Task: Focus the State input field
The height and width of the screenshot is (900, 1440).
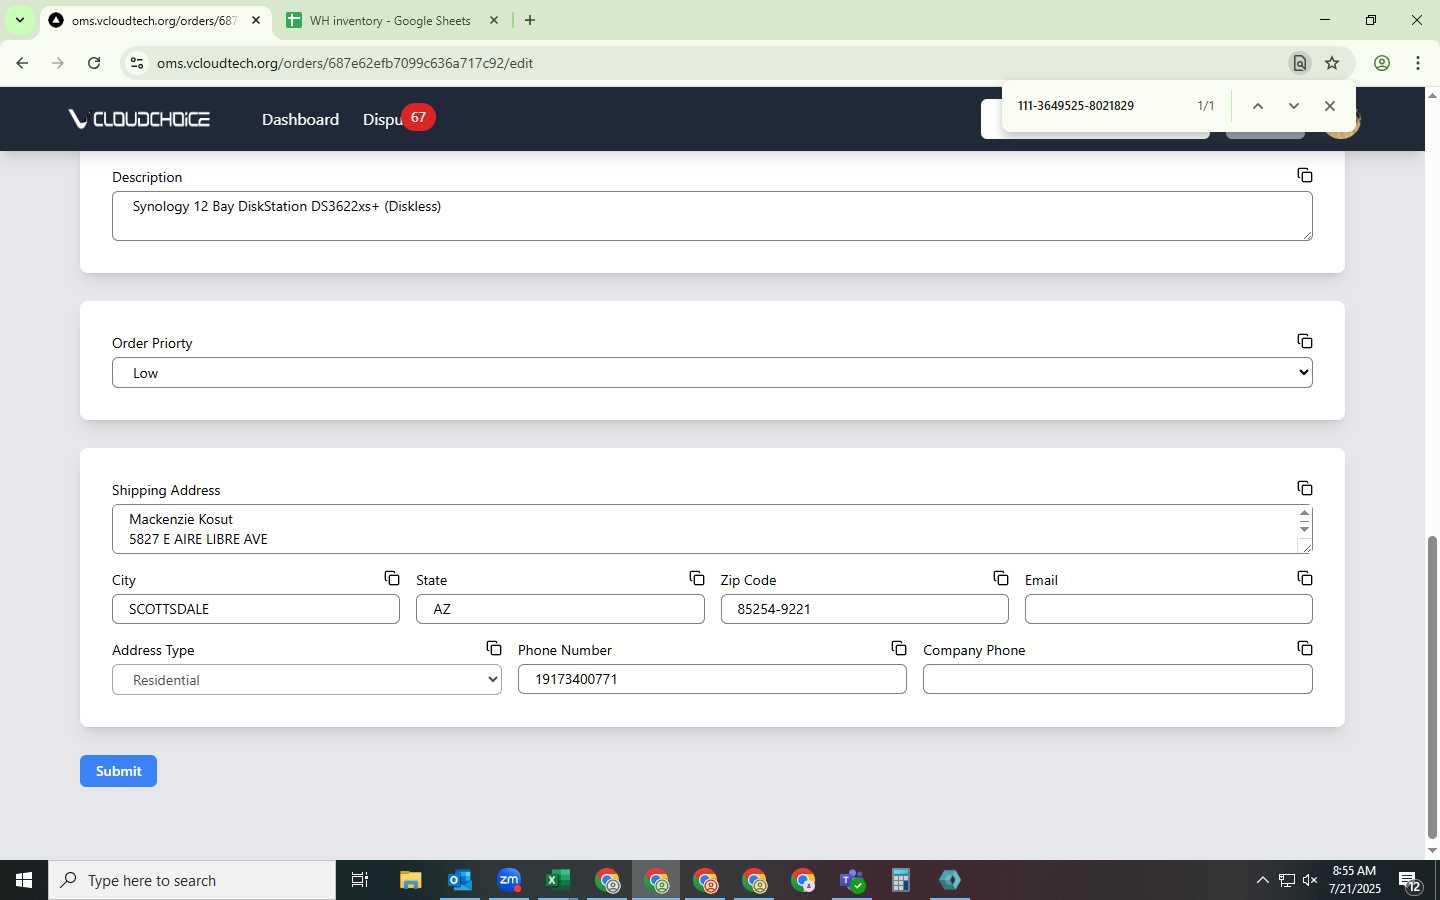Action: click(x=560, y=609)
